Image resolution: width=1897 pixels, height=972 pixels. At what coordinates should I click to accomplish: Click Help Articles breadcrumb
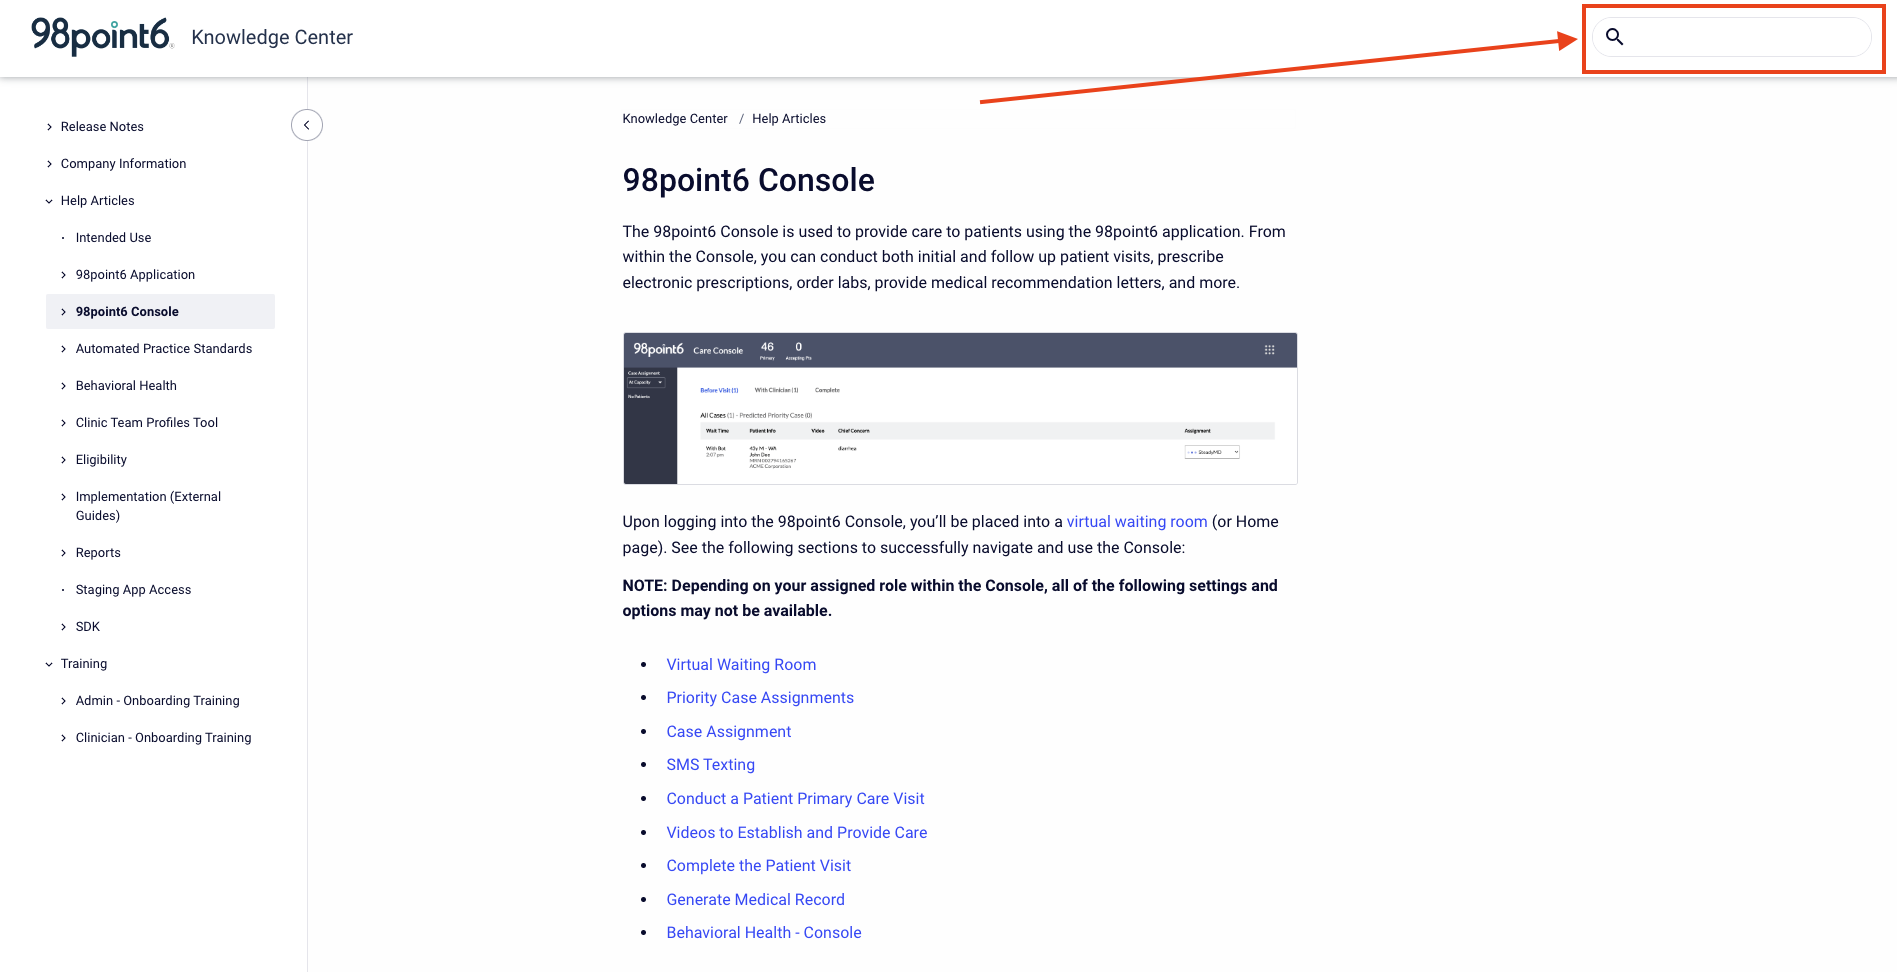tap(789, 119)
